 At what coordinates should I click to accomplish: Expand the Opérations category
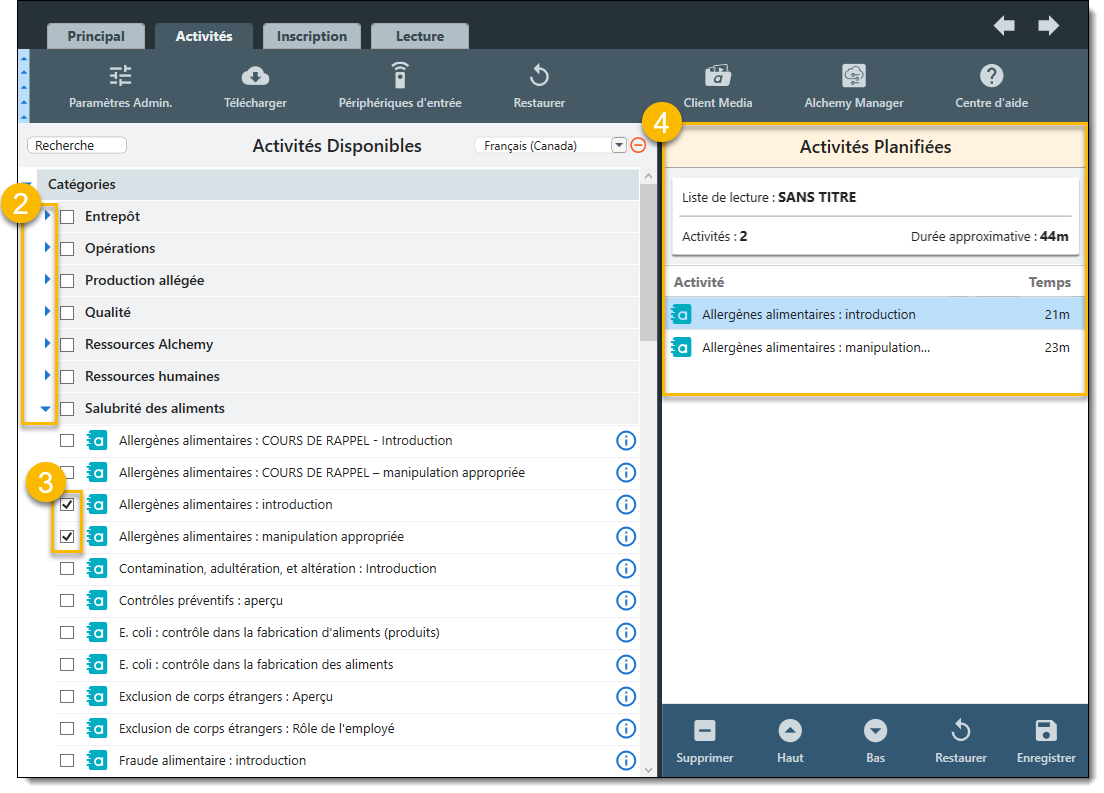[x=46, y=248]
